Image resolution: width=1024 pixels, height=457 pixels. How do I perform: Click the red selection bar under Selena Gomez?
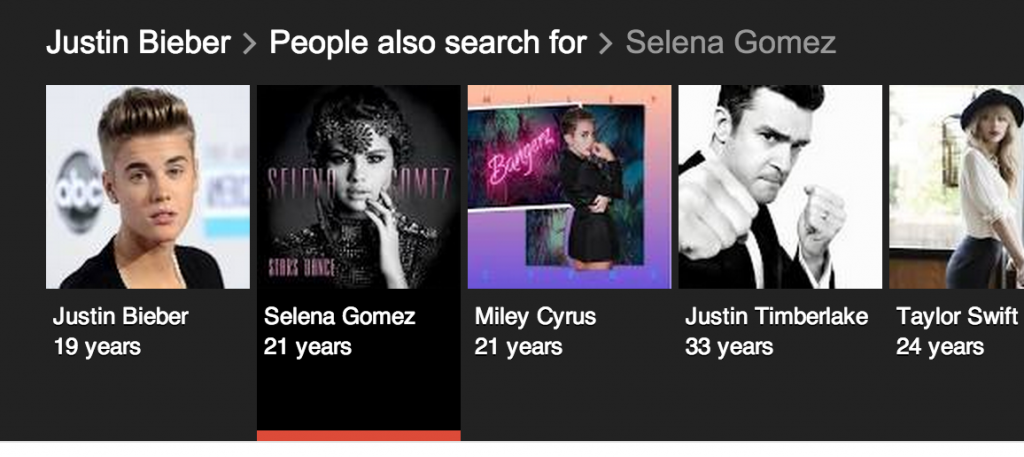[359, 435]
